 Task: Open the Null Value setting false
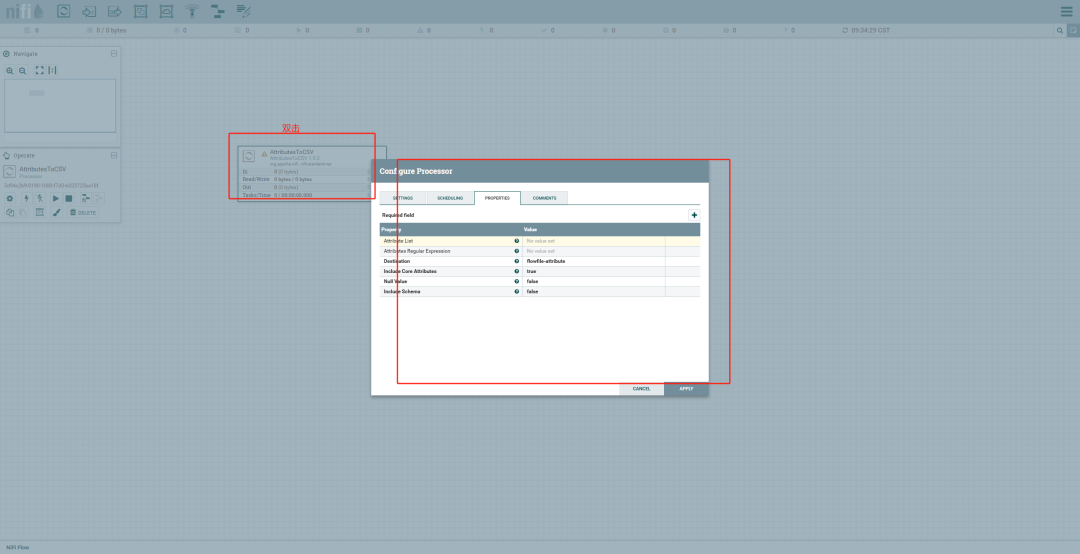coord(594,281)
